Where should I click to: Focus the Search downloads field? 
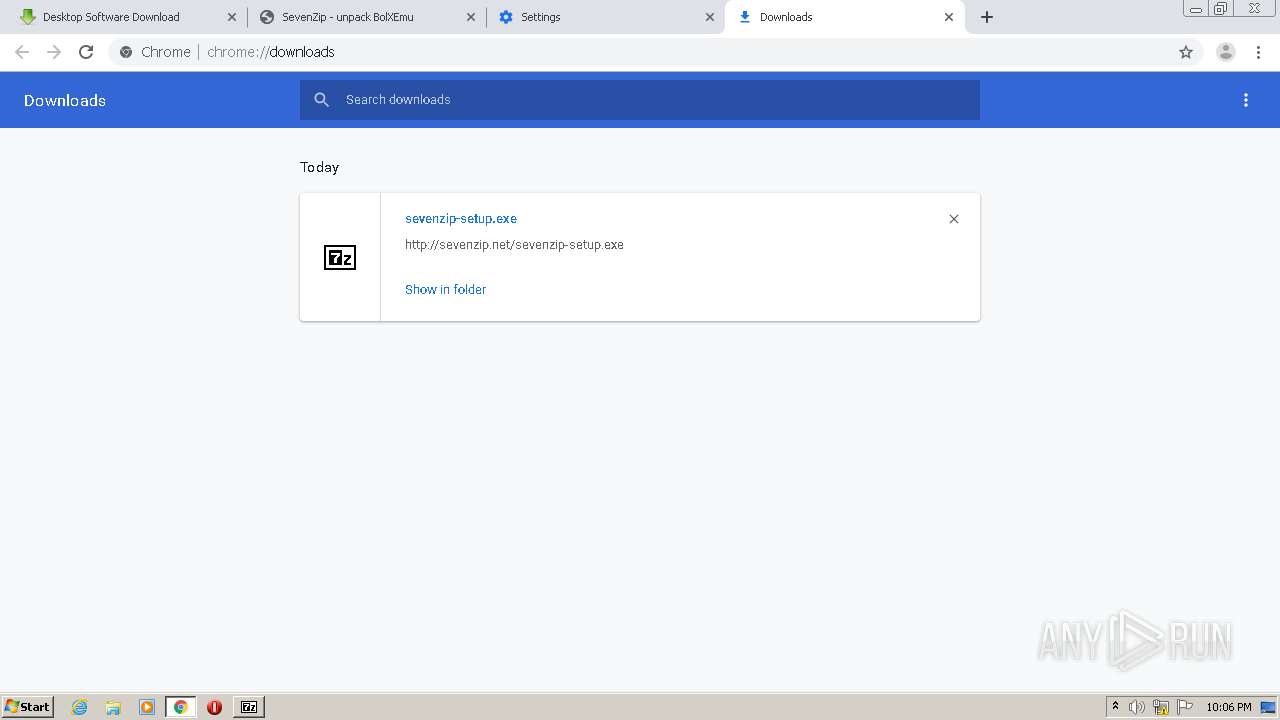[640, 100]
